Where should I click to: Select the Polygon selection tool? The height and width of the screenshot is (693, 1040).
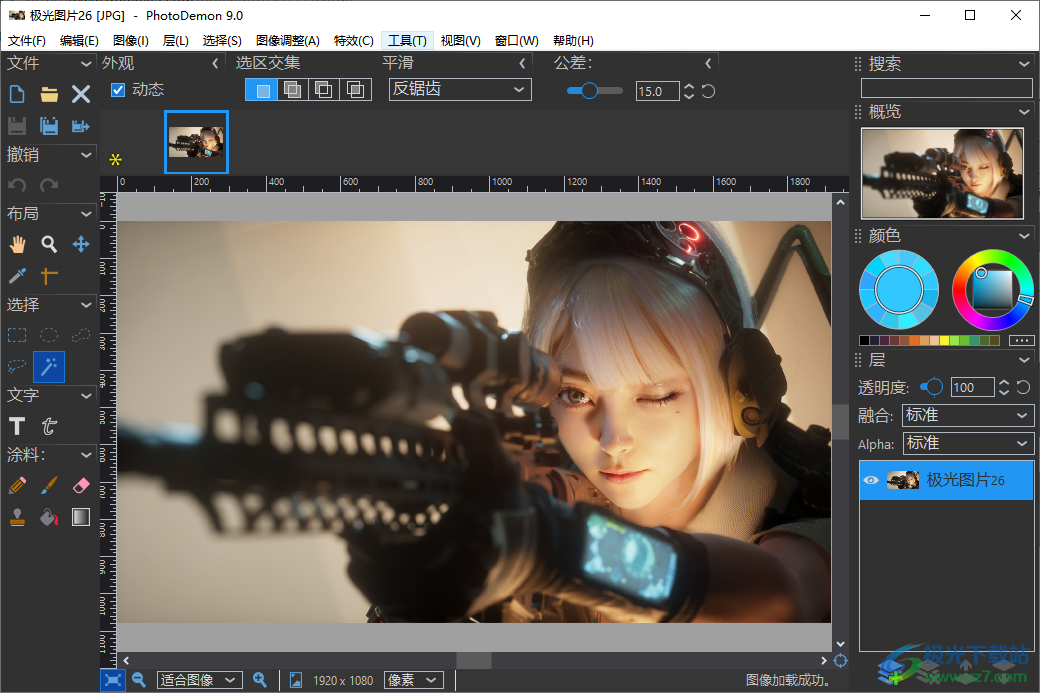pyautogui.click(x=81, y=336)
